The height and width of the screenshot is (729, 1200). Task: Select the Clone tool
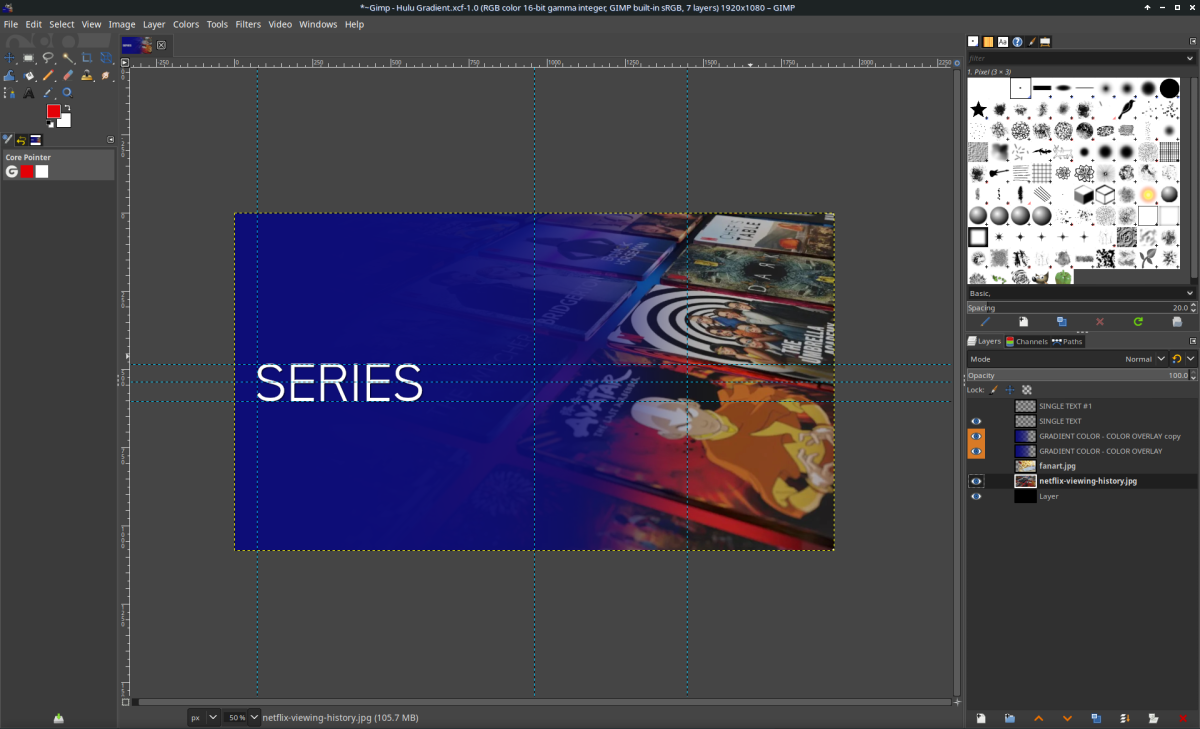click(86, 75)
